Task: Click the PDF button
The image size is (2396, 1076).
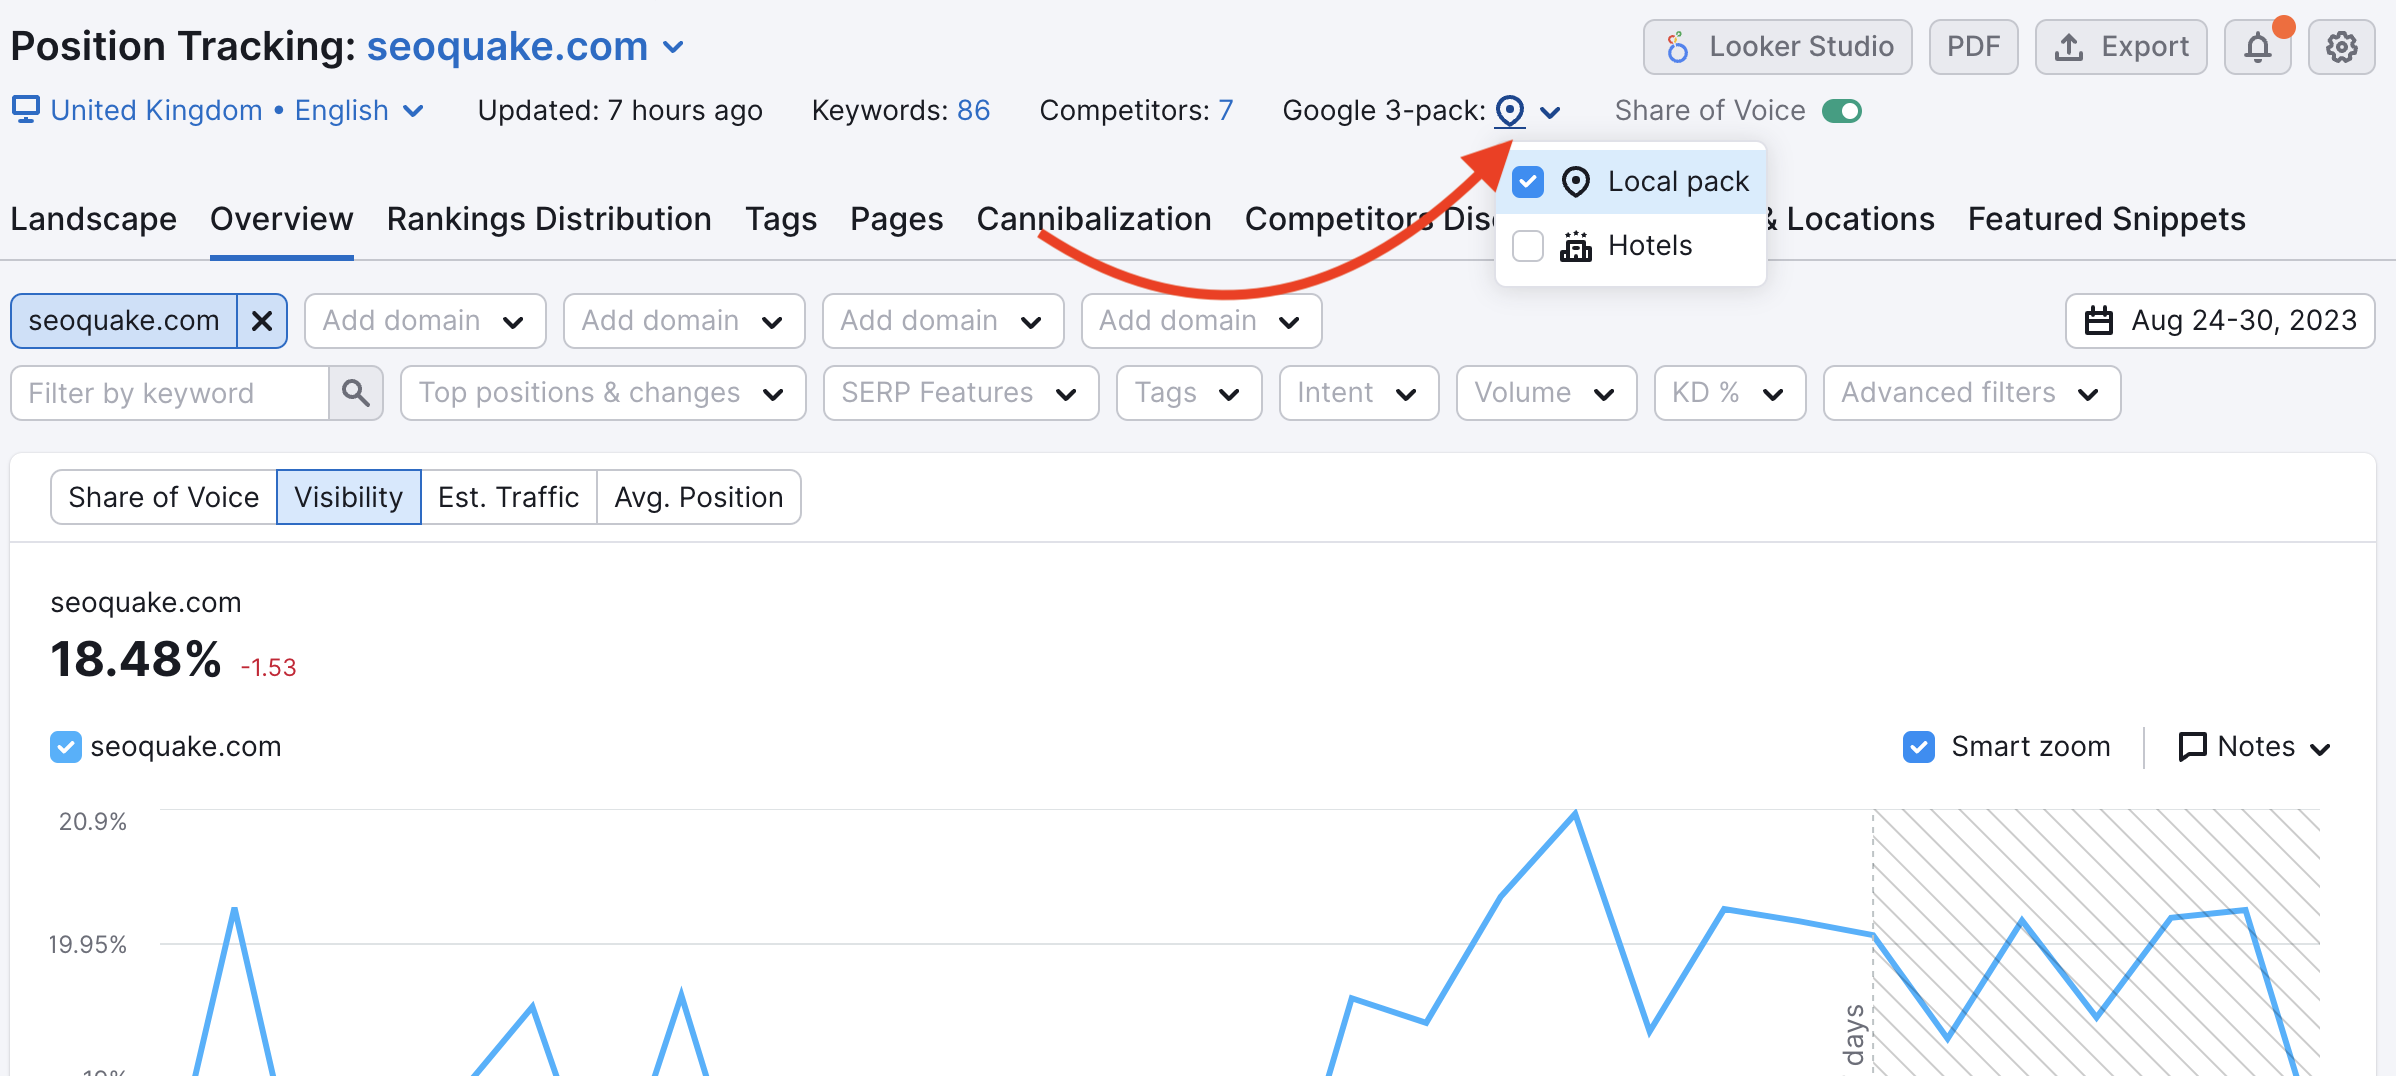Action: [x=1974, y=47]
